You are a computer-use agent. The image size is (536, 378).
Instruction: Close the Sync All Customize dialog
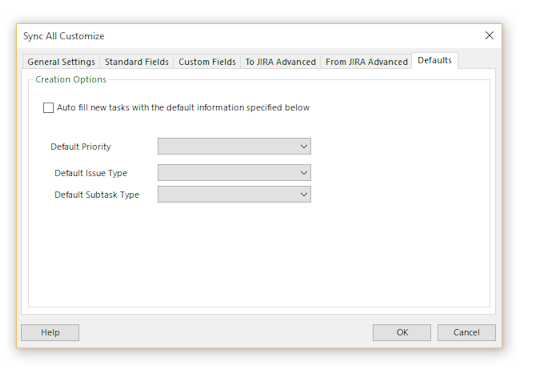[x=489, y=36]
